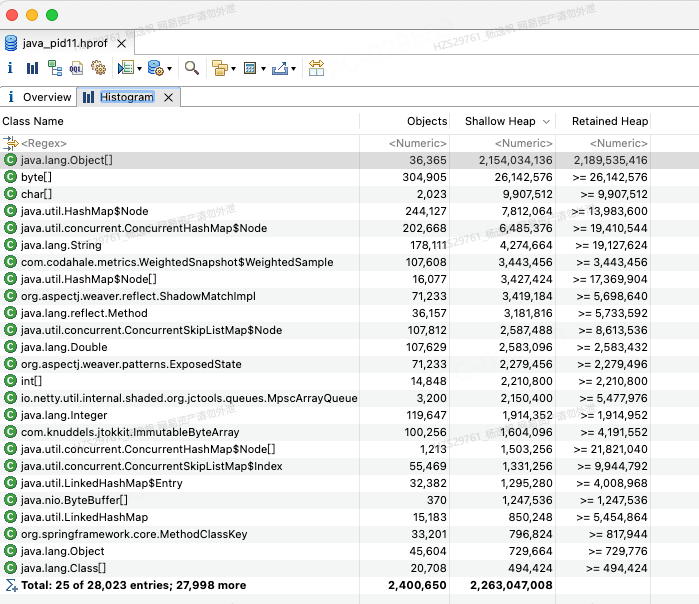The image size is (699, 604).
Task: Sort by Retained Heap column header
Action: tap(603, 121)
